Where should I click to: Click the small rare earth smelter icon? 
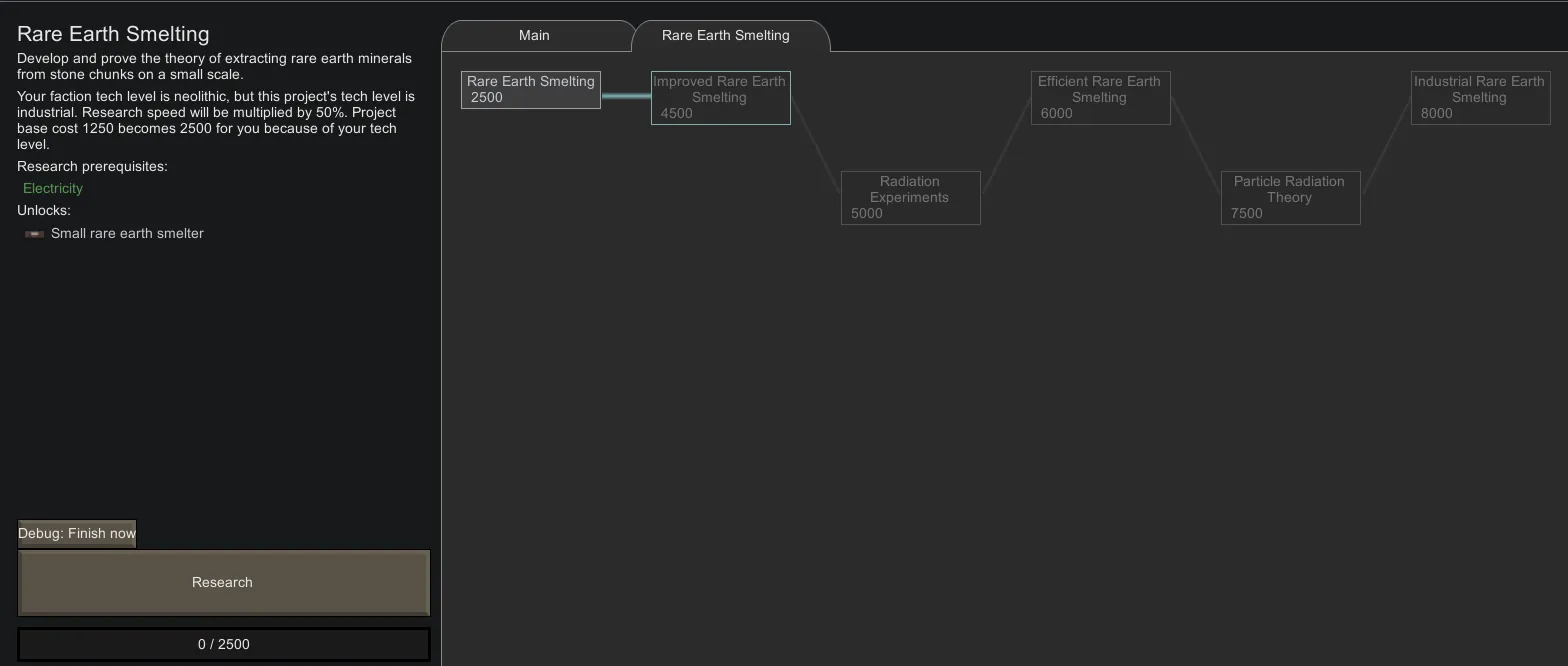(x=34, y=234)
